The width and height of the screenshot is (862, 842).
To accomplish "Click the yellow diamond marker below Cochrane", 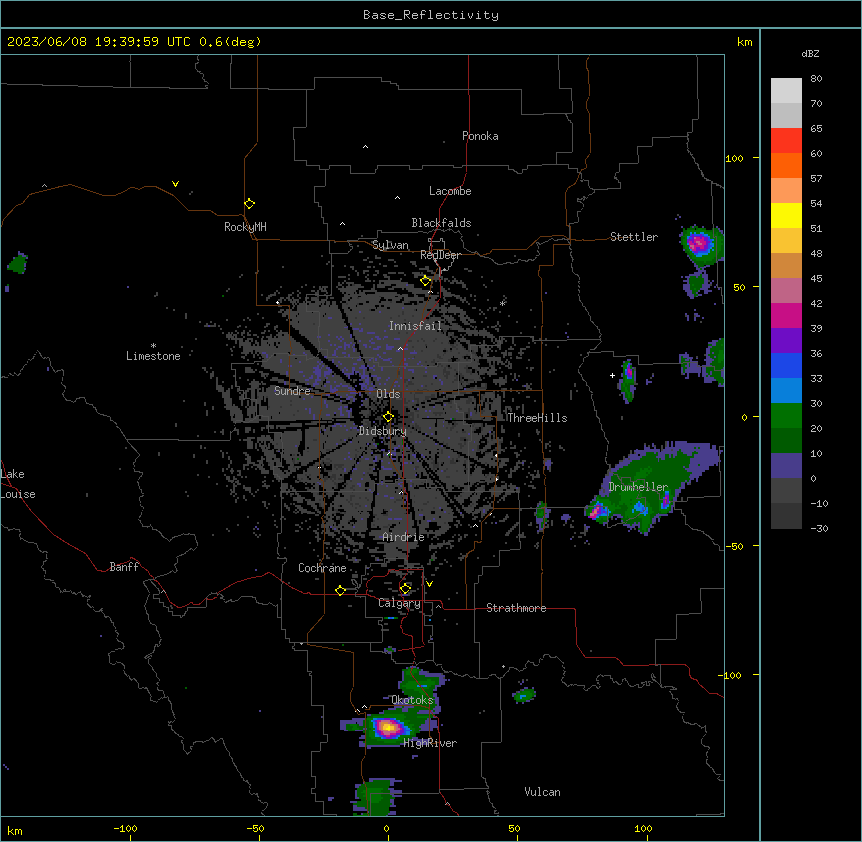I will (340, 591).
